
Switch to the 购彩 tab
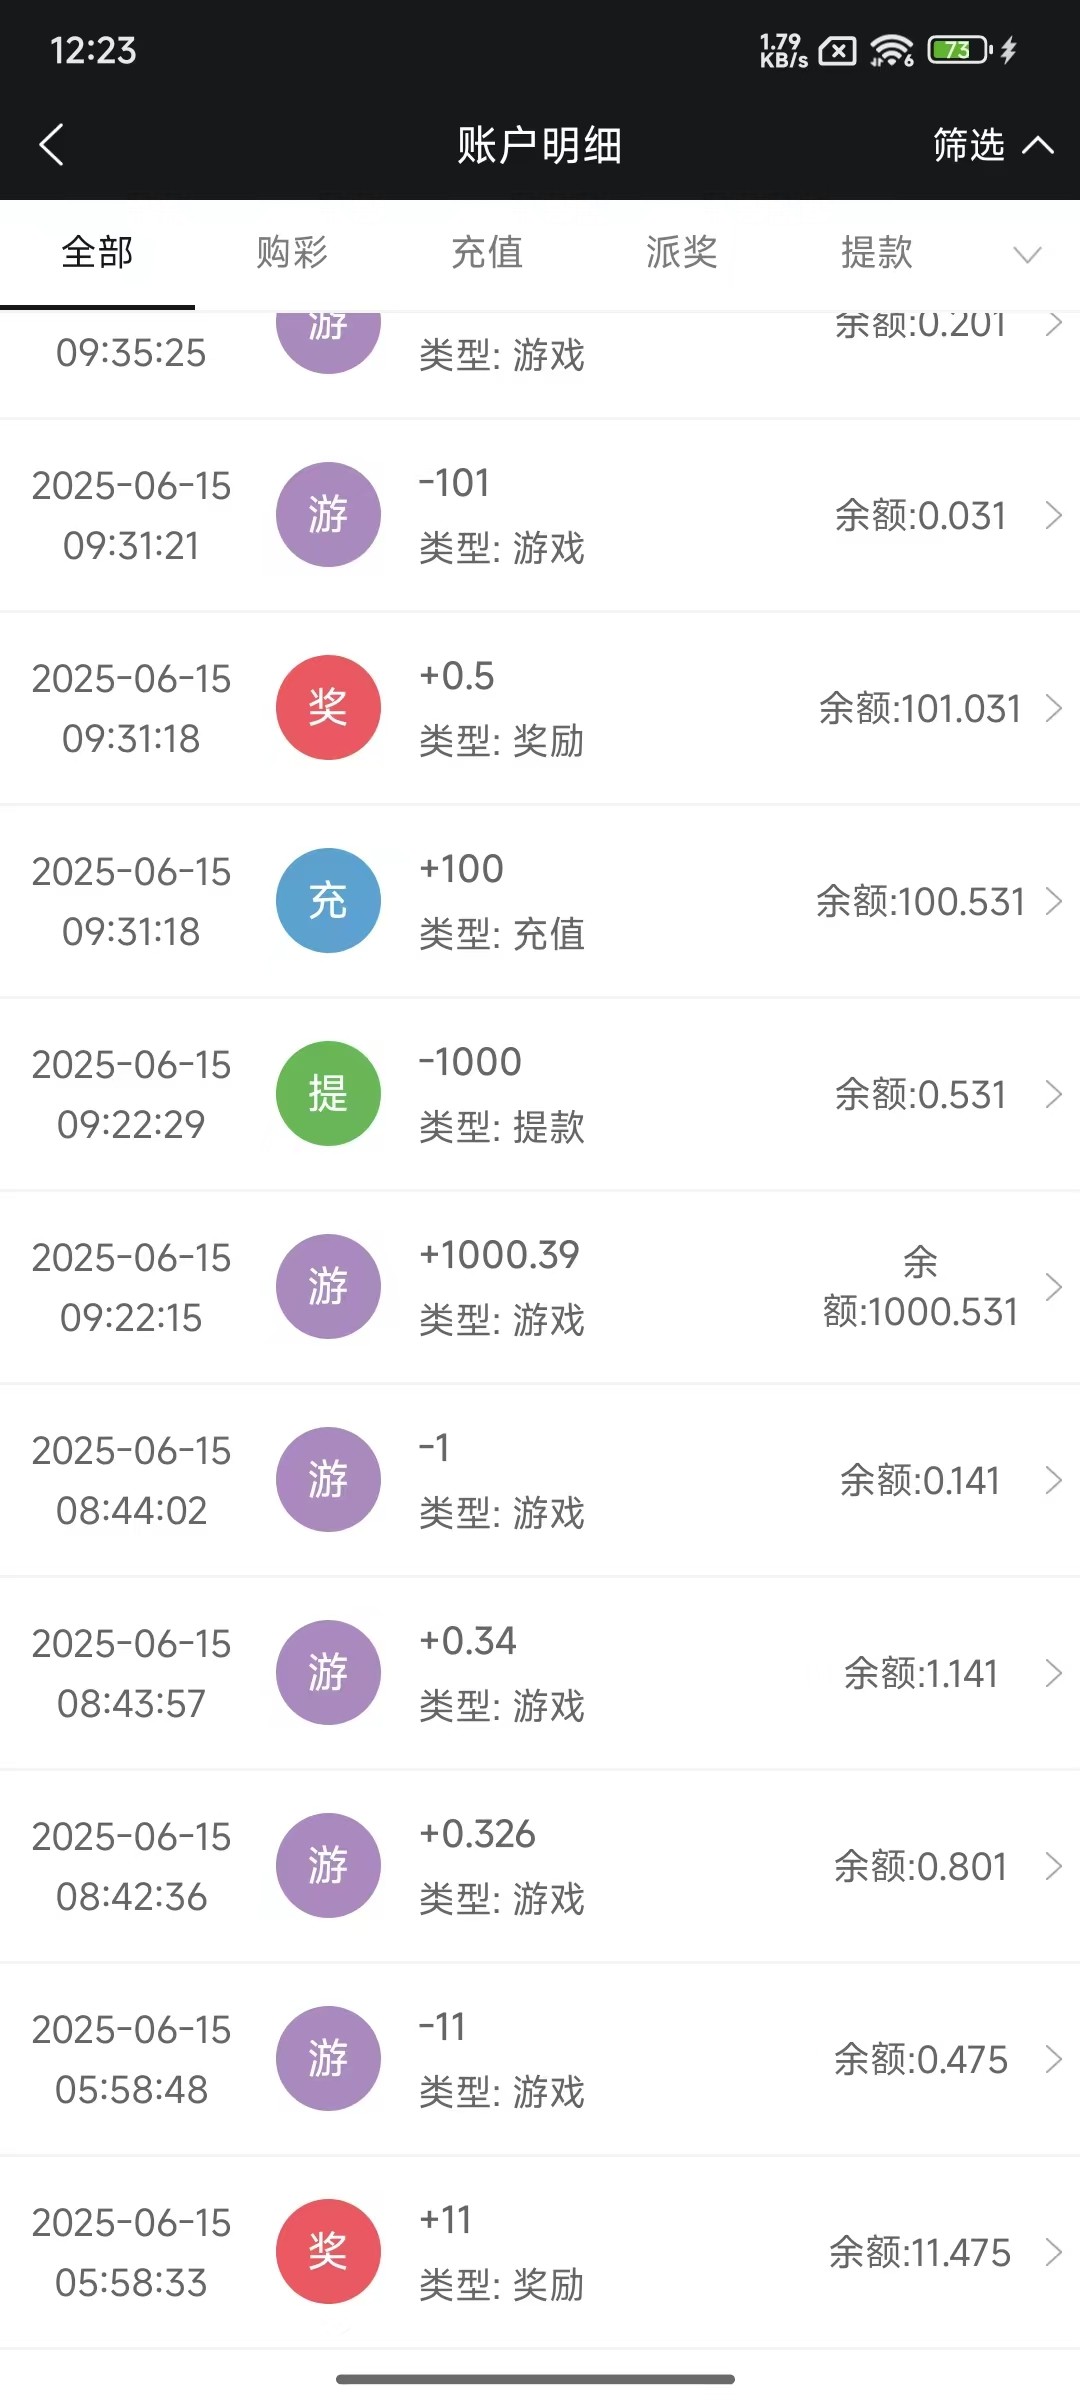point(292,253)
